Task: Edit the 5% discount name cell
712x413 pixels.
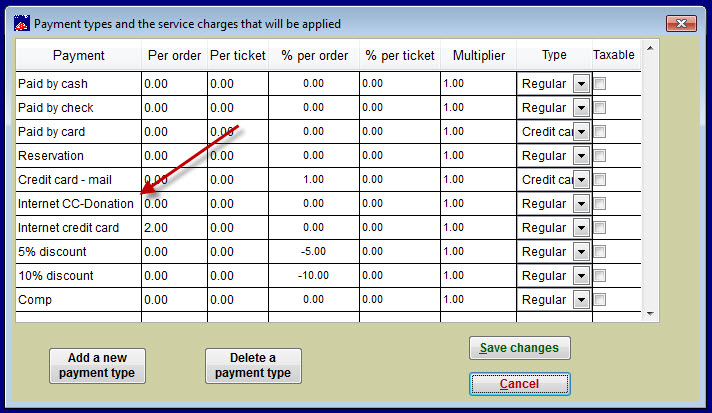Action: tap(79, 252)
